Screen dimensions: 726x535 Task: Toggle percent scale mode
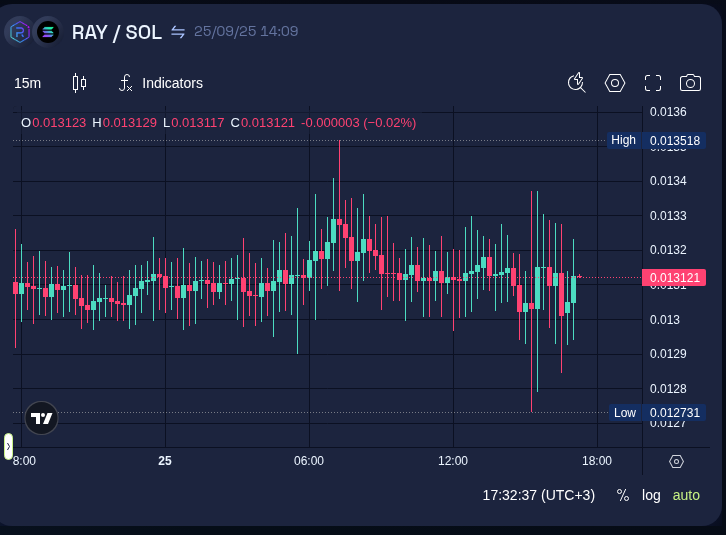[623, 495]
